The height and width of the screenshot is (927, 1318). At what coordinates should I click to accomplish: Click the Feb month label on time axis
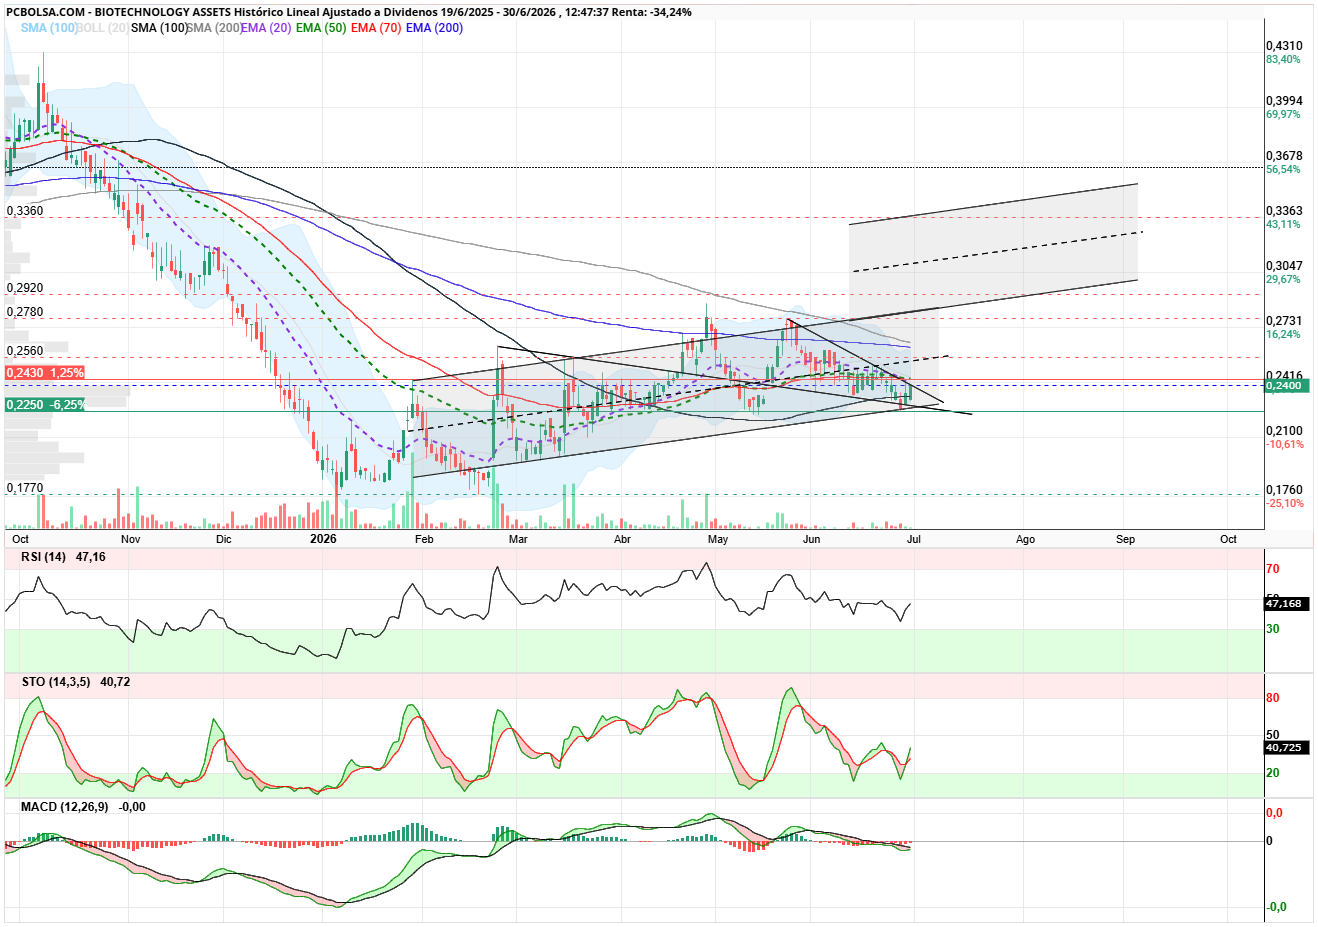pyautogui.click(x=424, y=539)
